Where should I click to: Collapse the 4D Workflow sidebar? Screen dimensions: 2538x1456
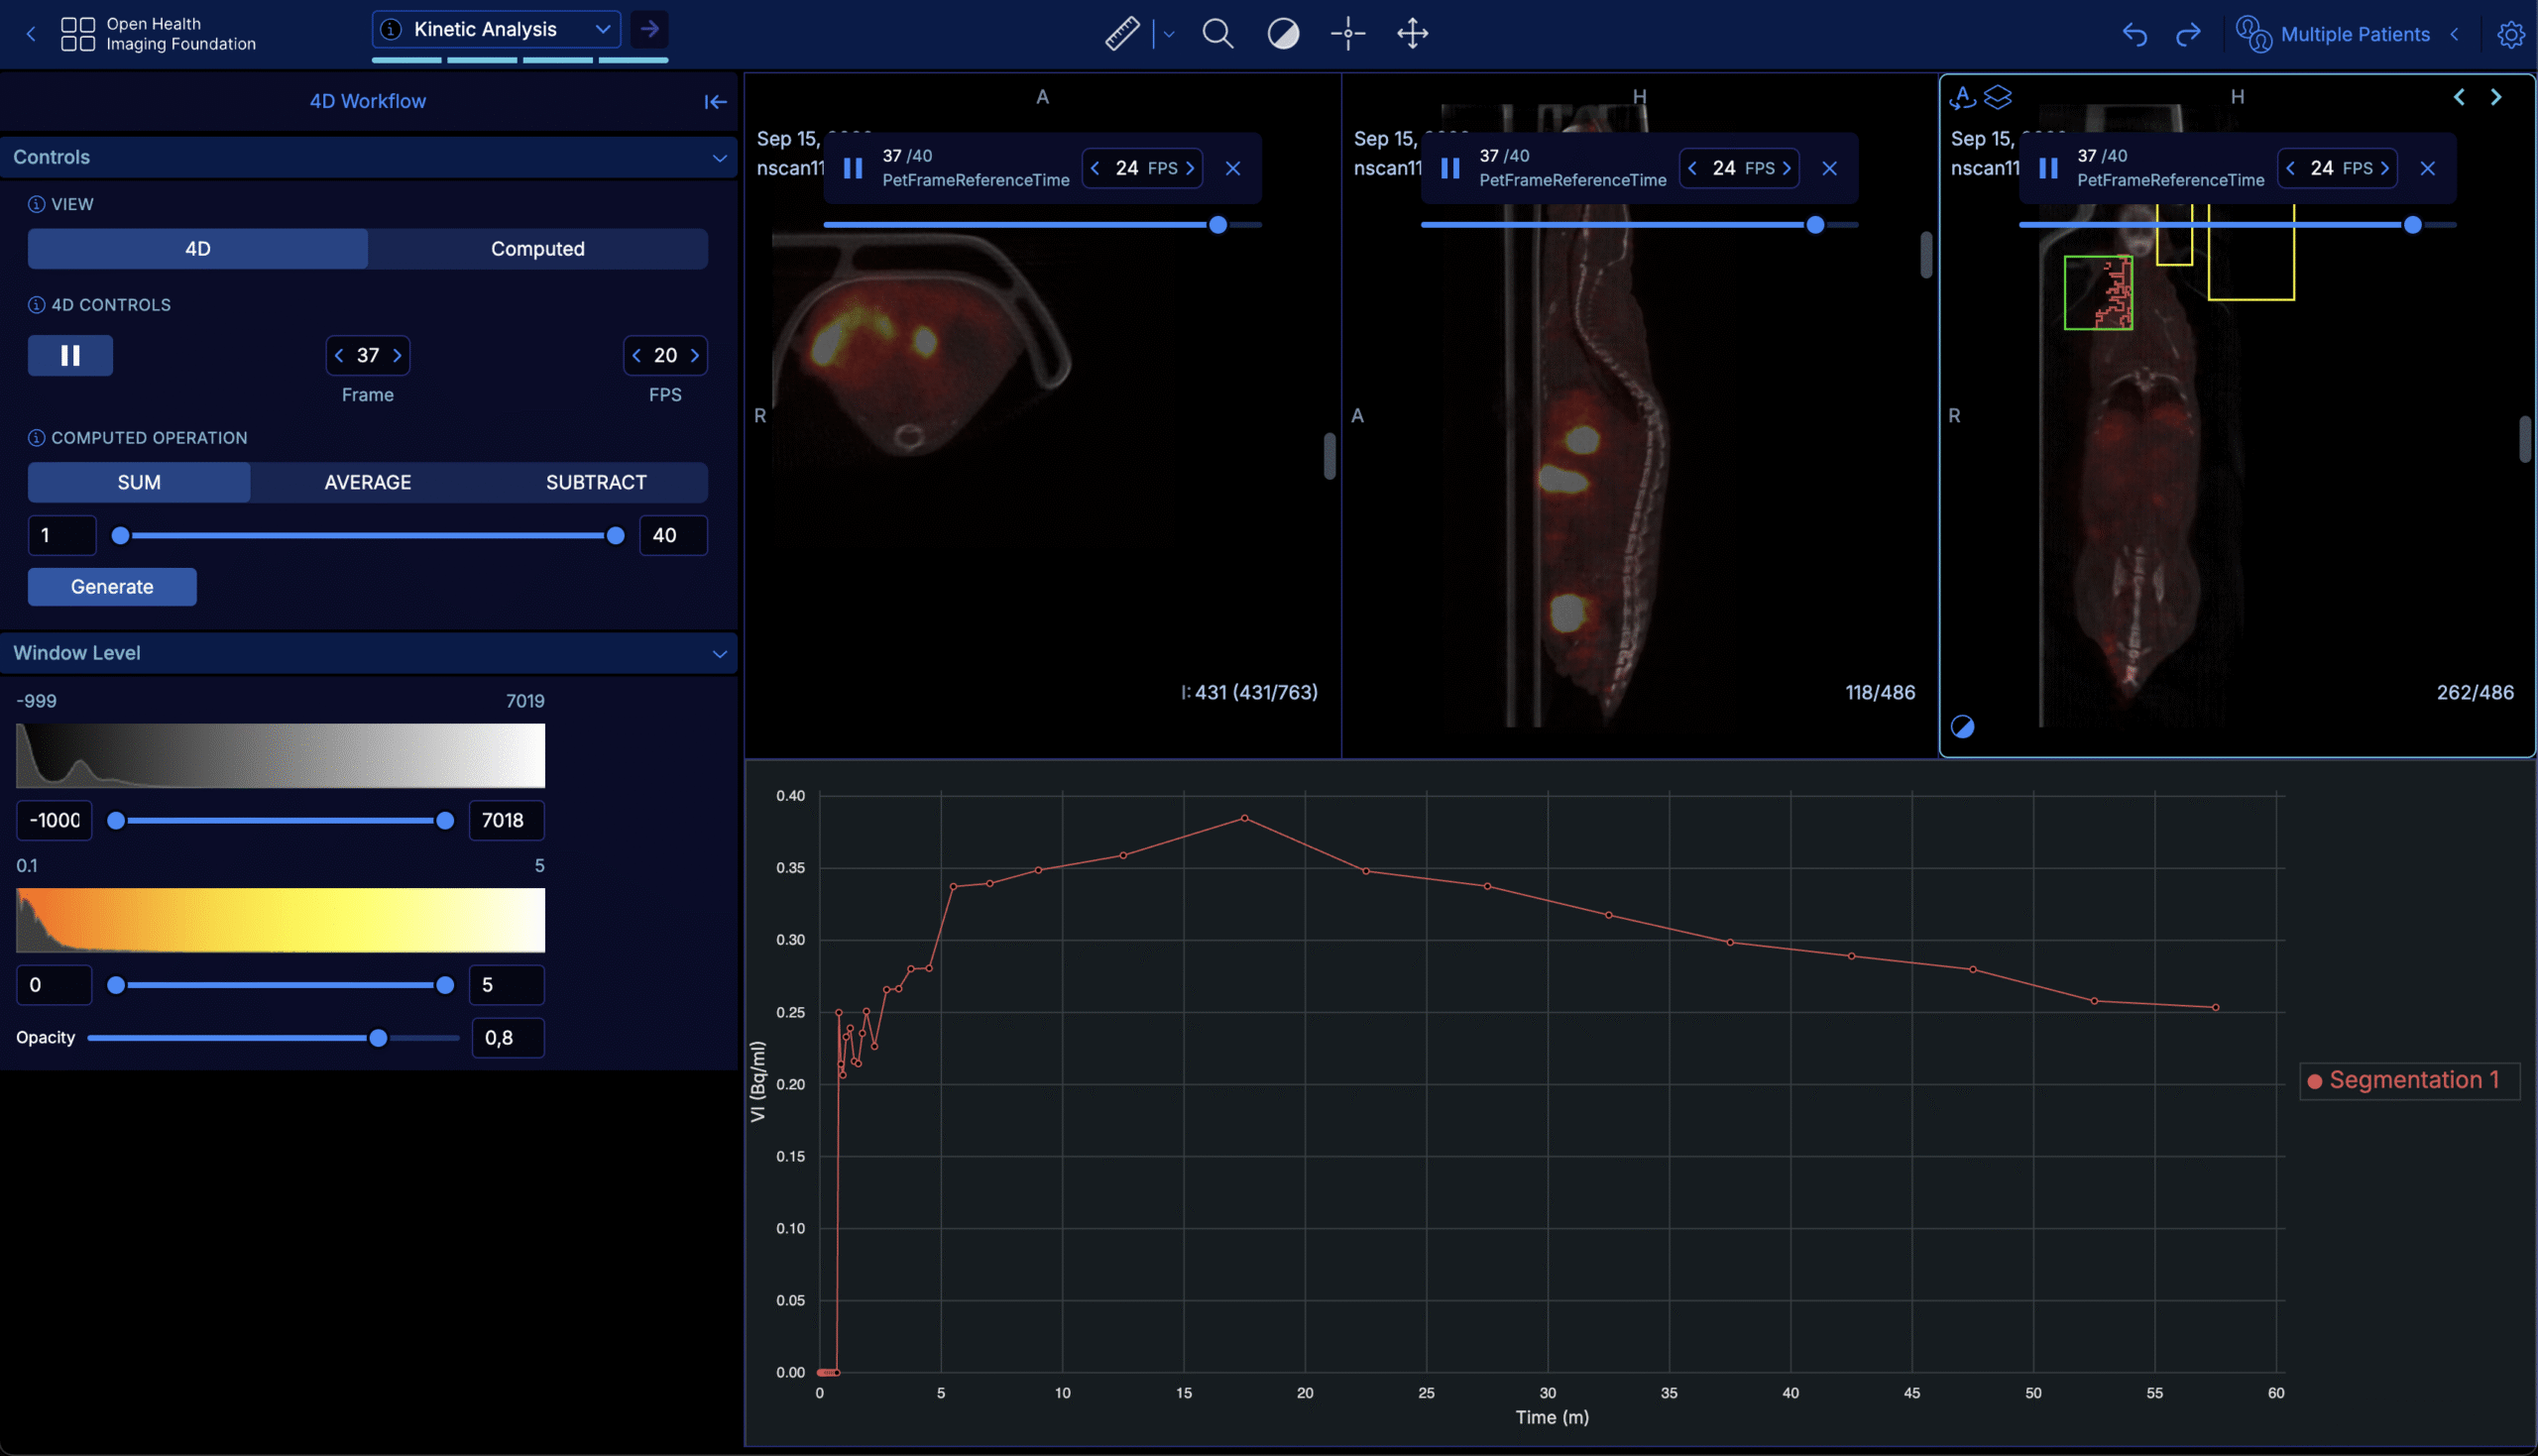pos(715,100)
